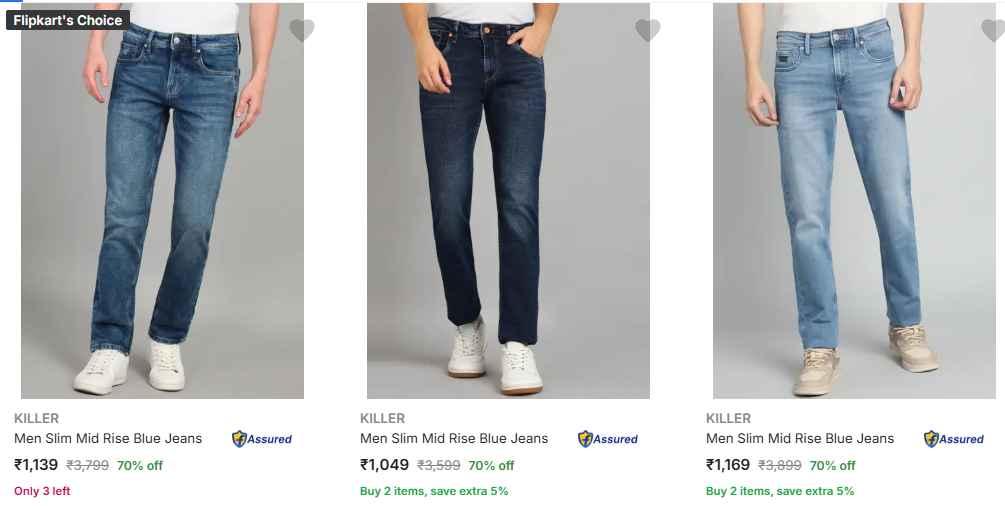
Task: Click the Buy 2 items offer under ₹1,169
Action: pos(780,491)
